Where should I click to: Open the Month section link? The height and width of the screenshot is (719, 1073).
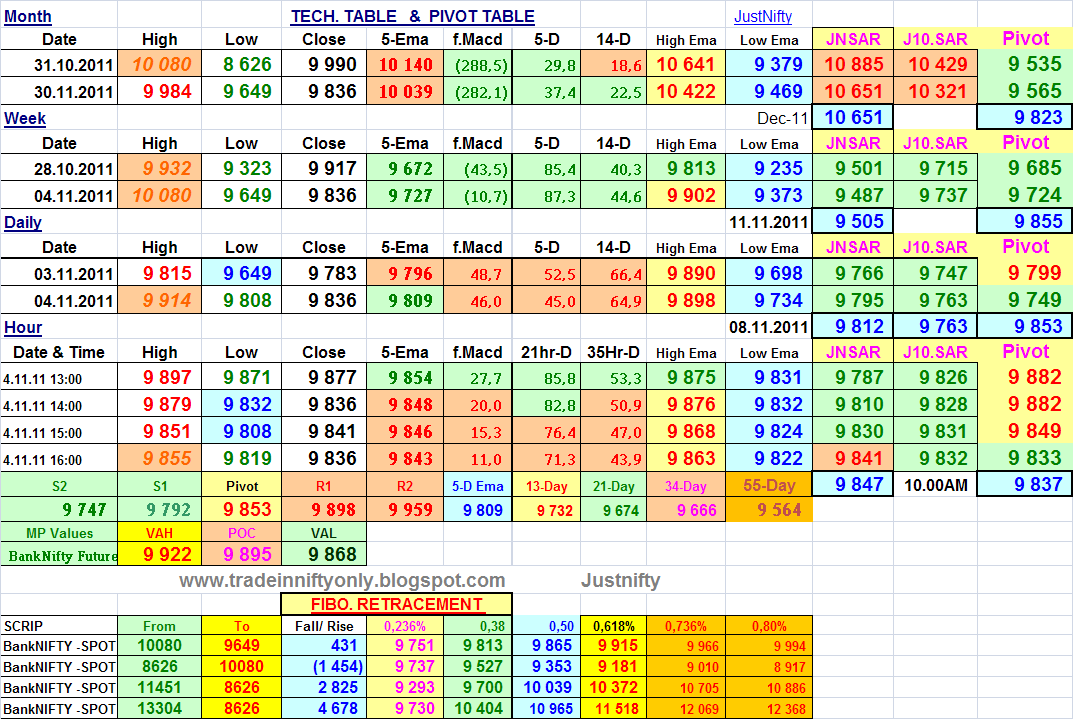(27, 16)
